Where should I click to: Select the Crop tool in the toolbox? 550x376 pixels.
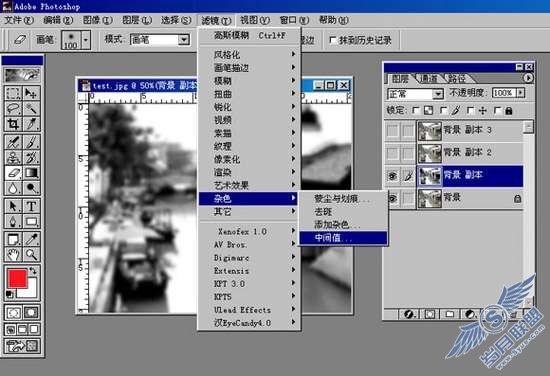click(13, 124)
